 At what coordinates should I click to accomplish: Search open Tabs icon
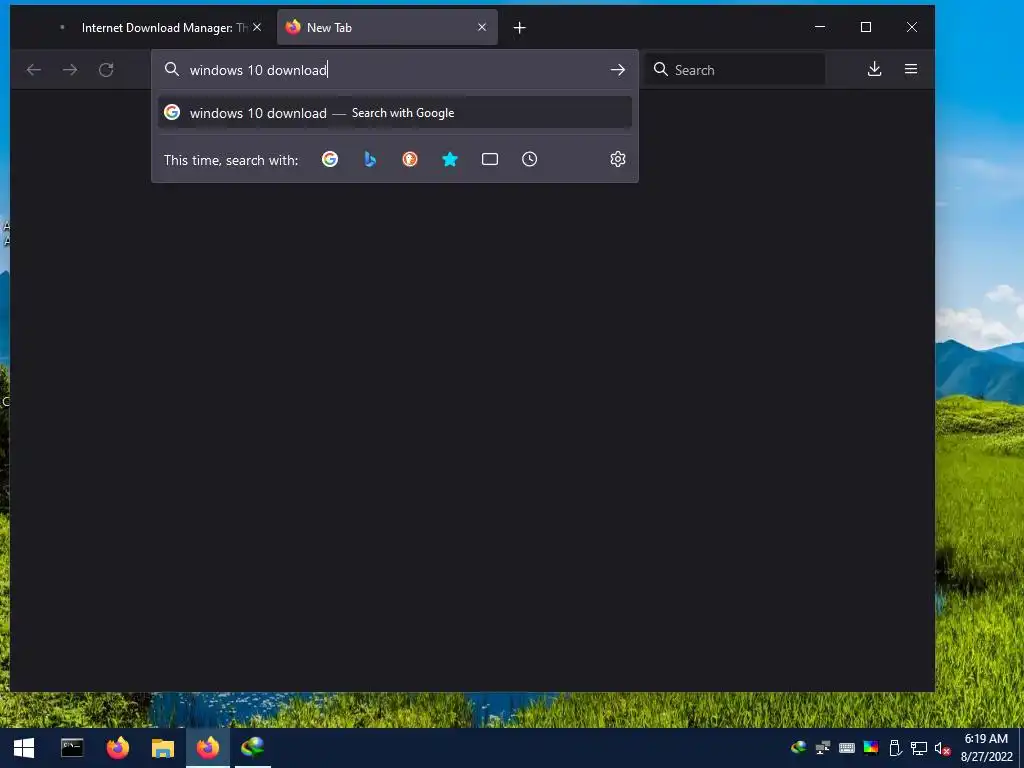pyautogui.click(x=490, y=159)
